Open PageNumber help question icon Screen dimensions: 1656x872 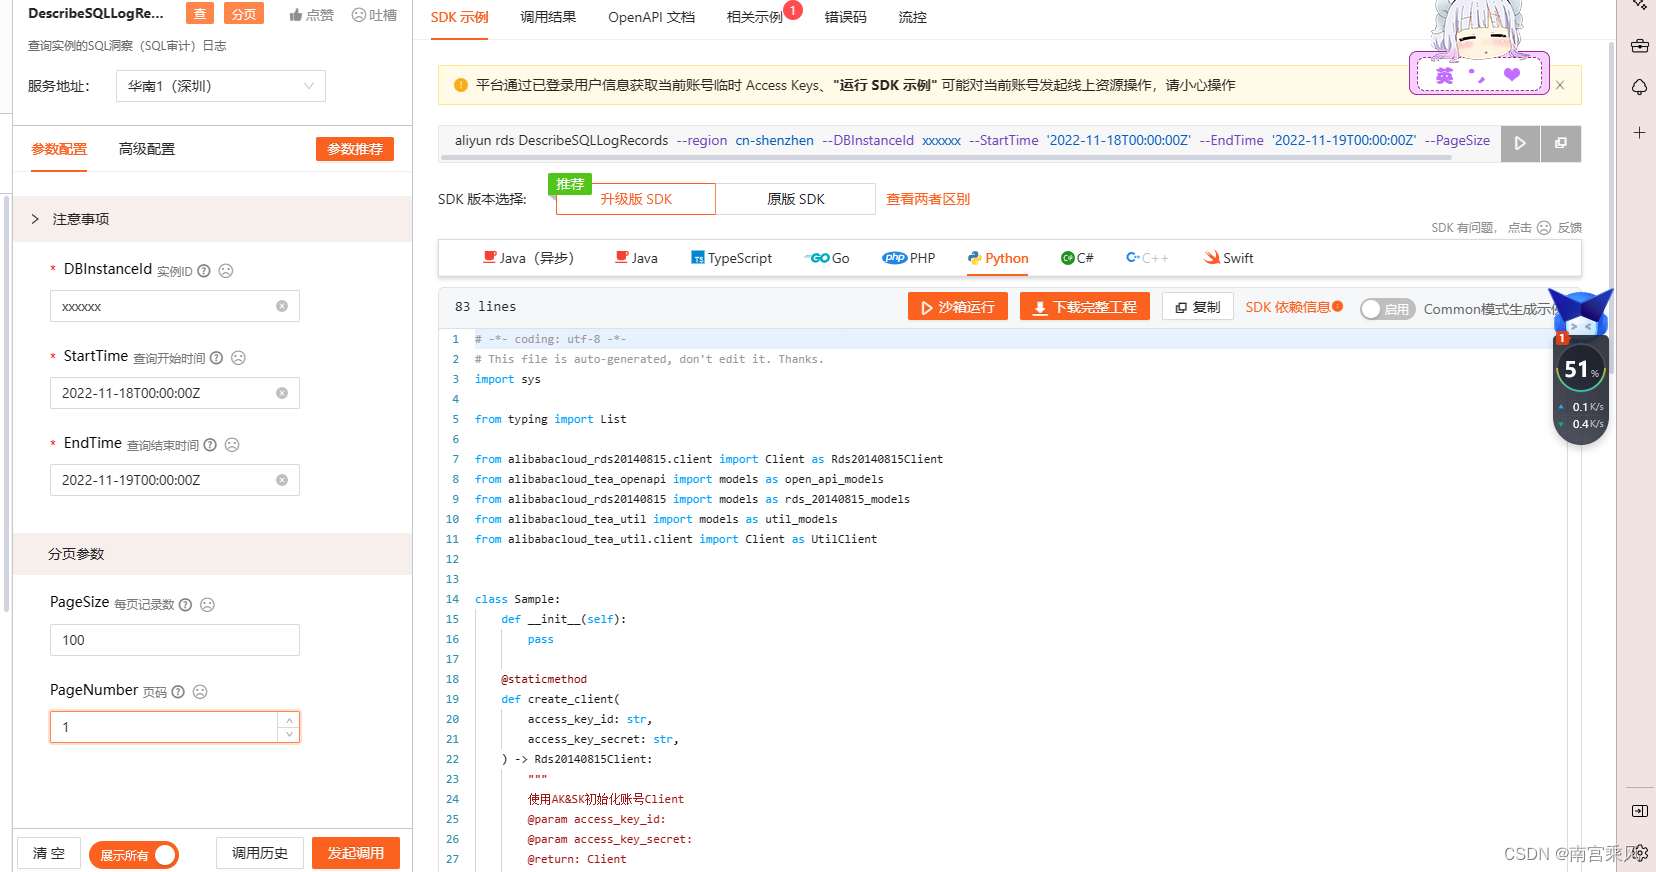(x=178, y=692)
